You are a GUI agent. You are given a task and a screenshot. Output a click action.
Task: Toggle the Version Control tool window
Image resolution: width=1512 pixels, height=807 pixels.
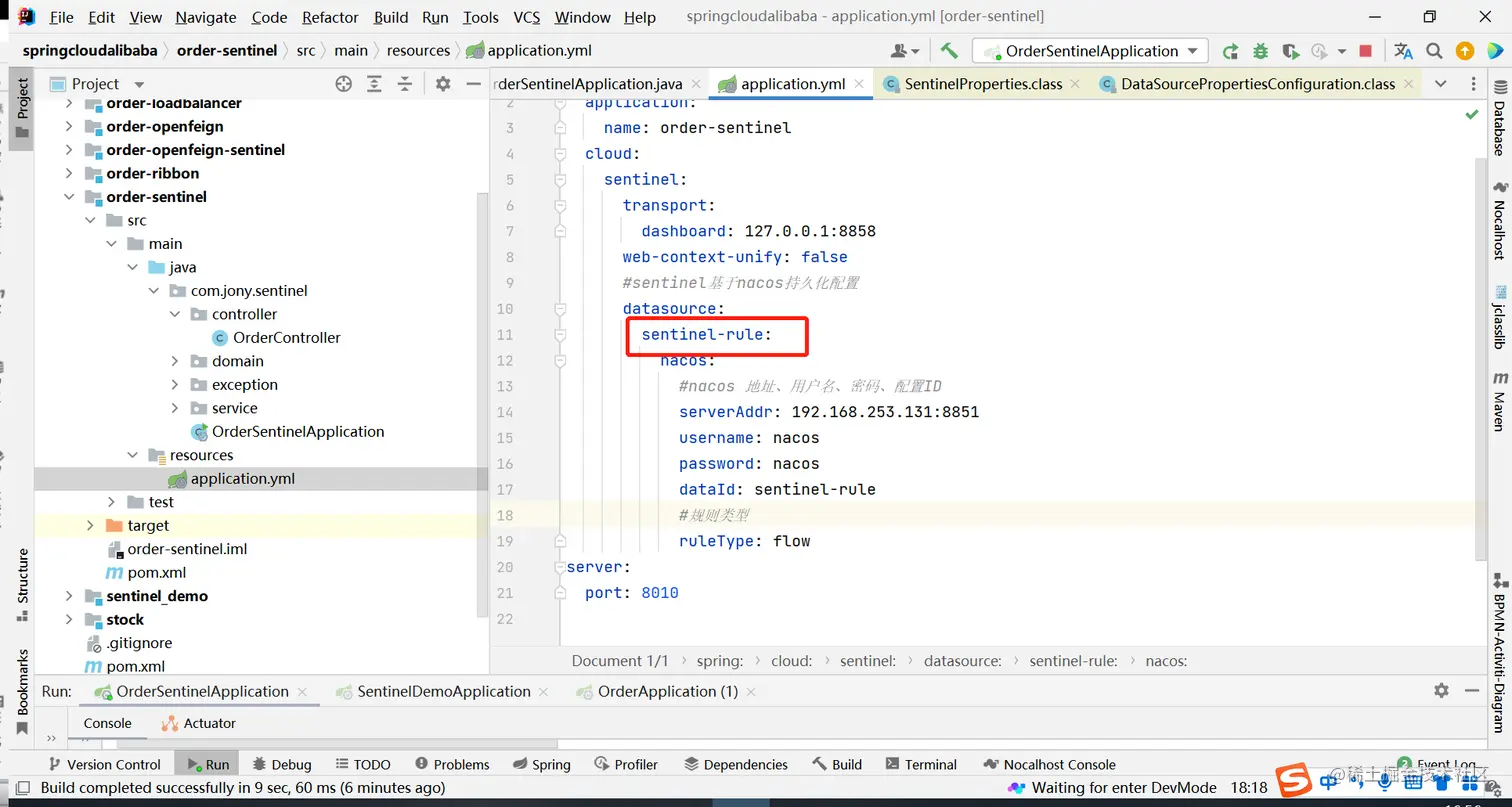click(x=103, y=764)
